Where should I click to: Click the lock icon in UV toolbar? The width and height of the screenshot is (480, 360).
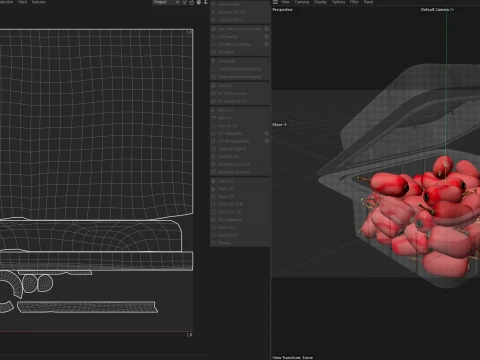point(192,2)
